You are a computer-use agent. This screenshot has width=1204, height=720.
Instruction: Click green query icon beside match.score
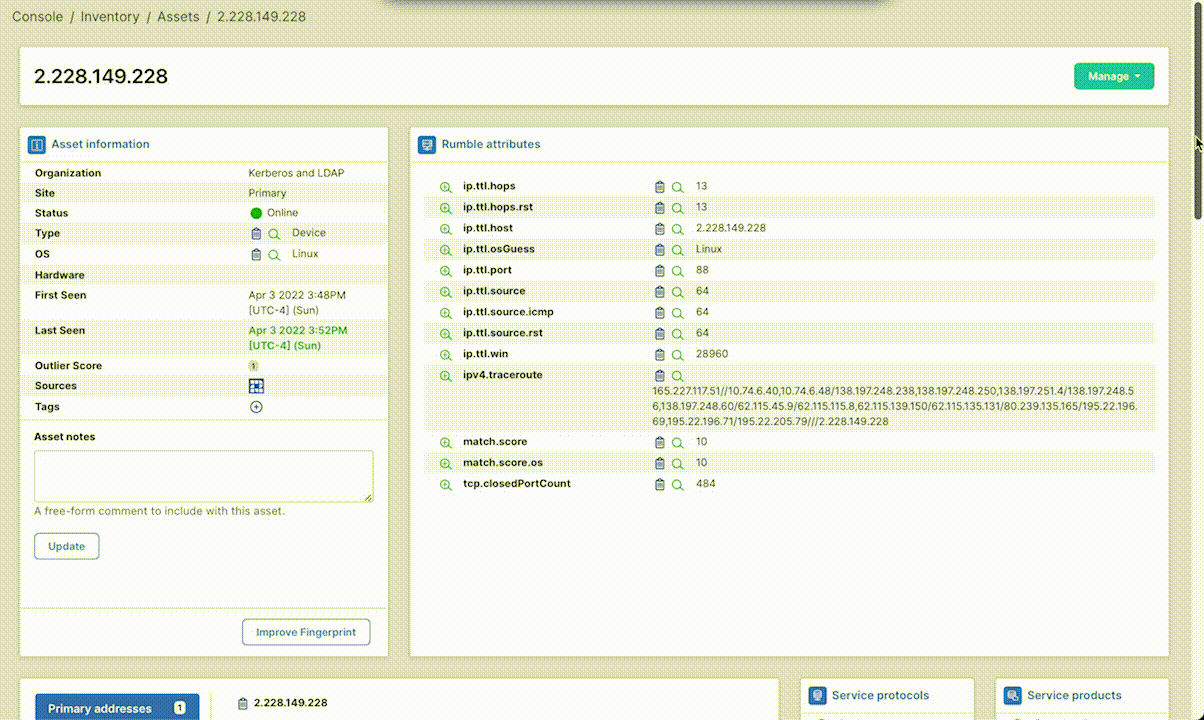pyautogui.click(x=445, y=441)
